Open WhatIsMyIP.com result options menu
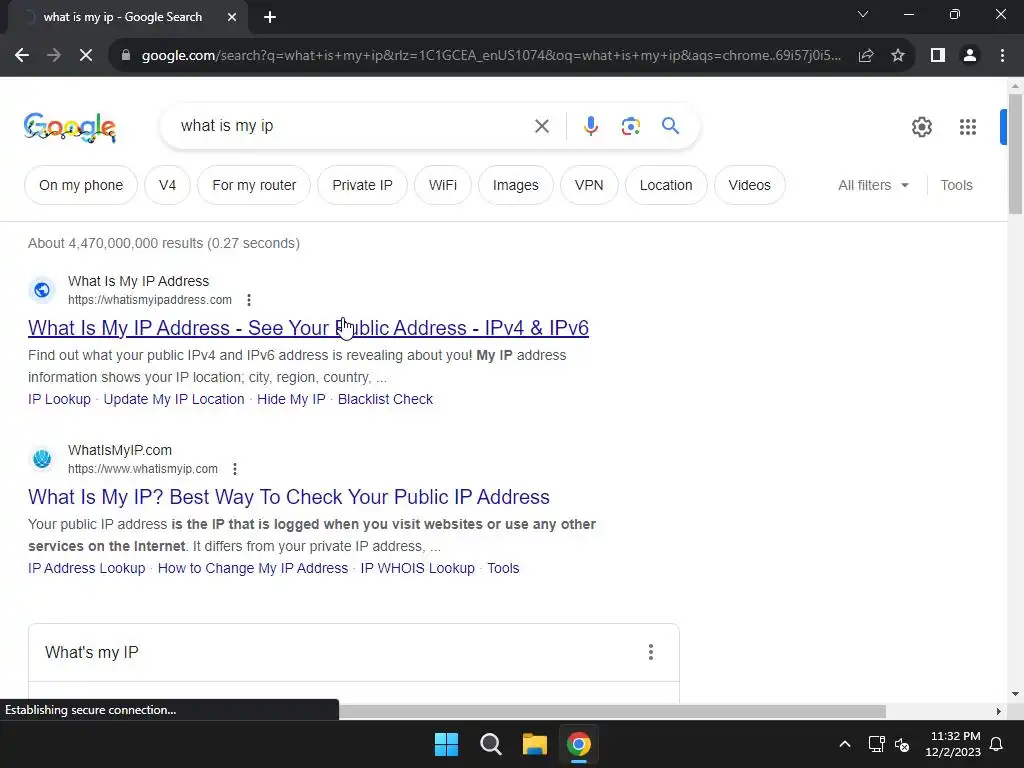The image size is (1024, 768). pos(235,469)
